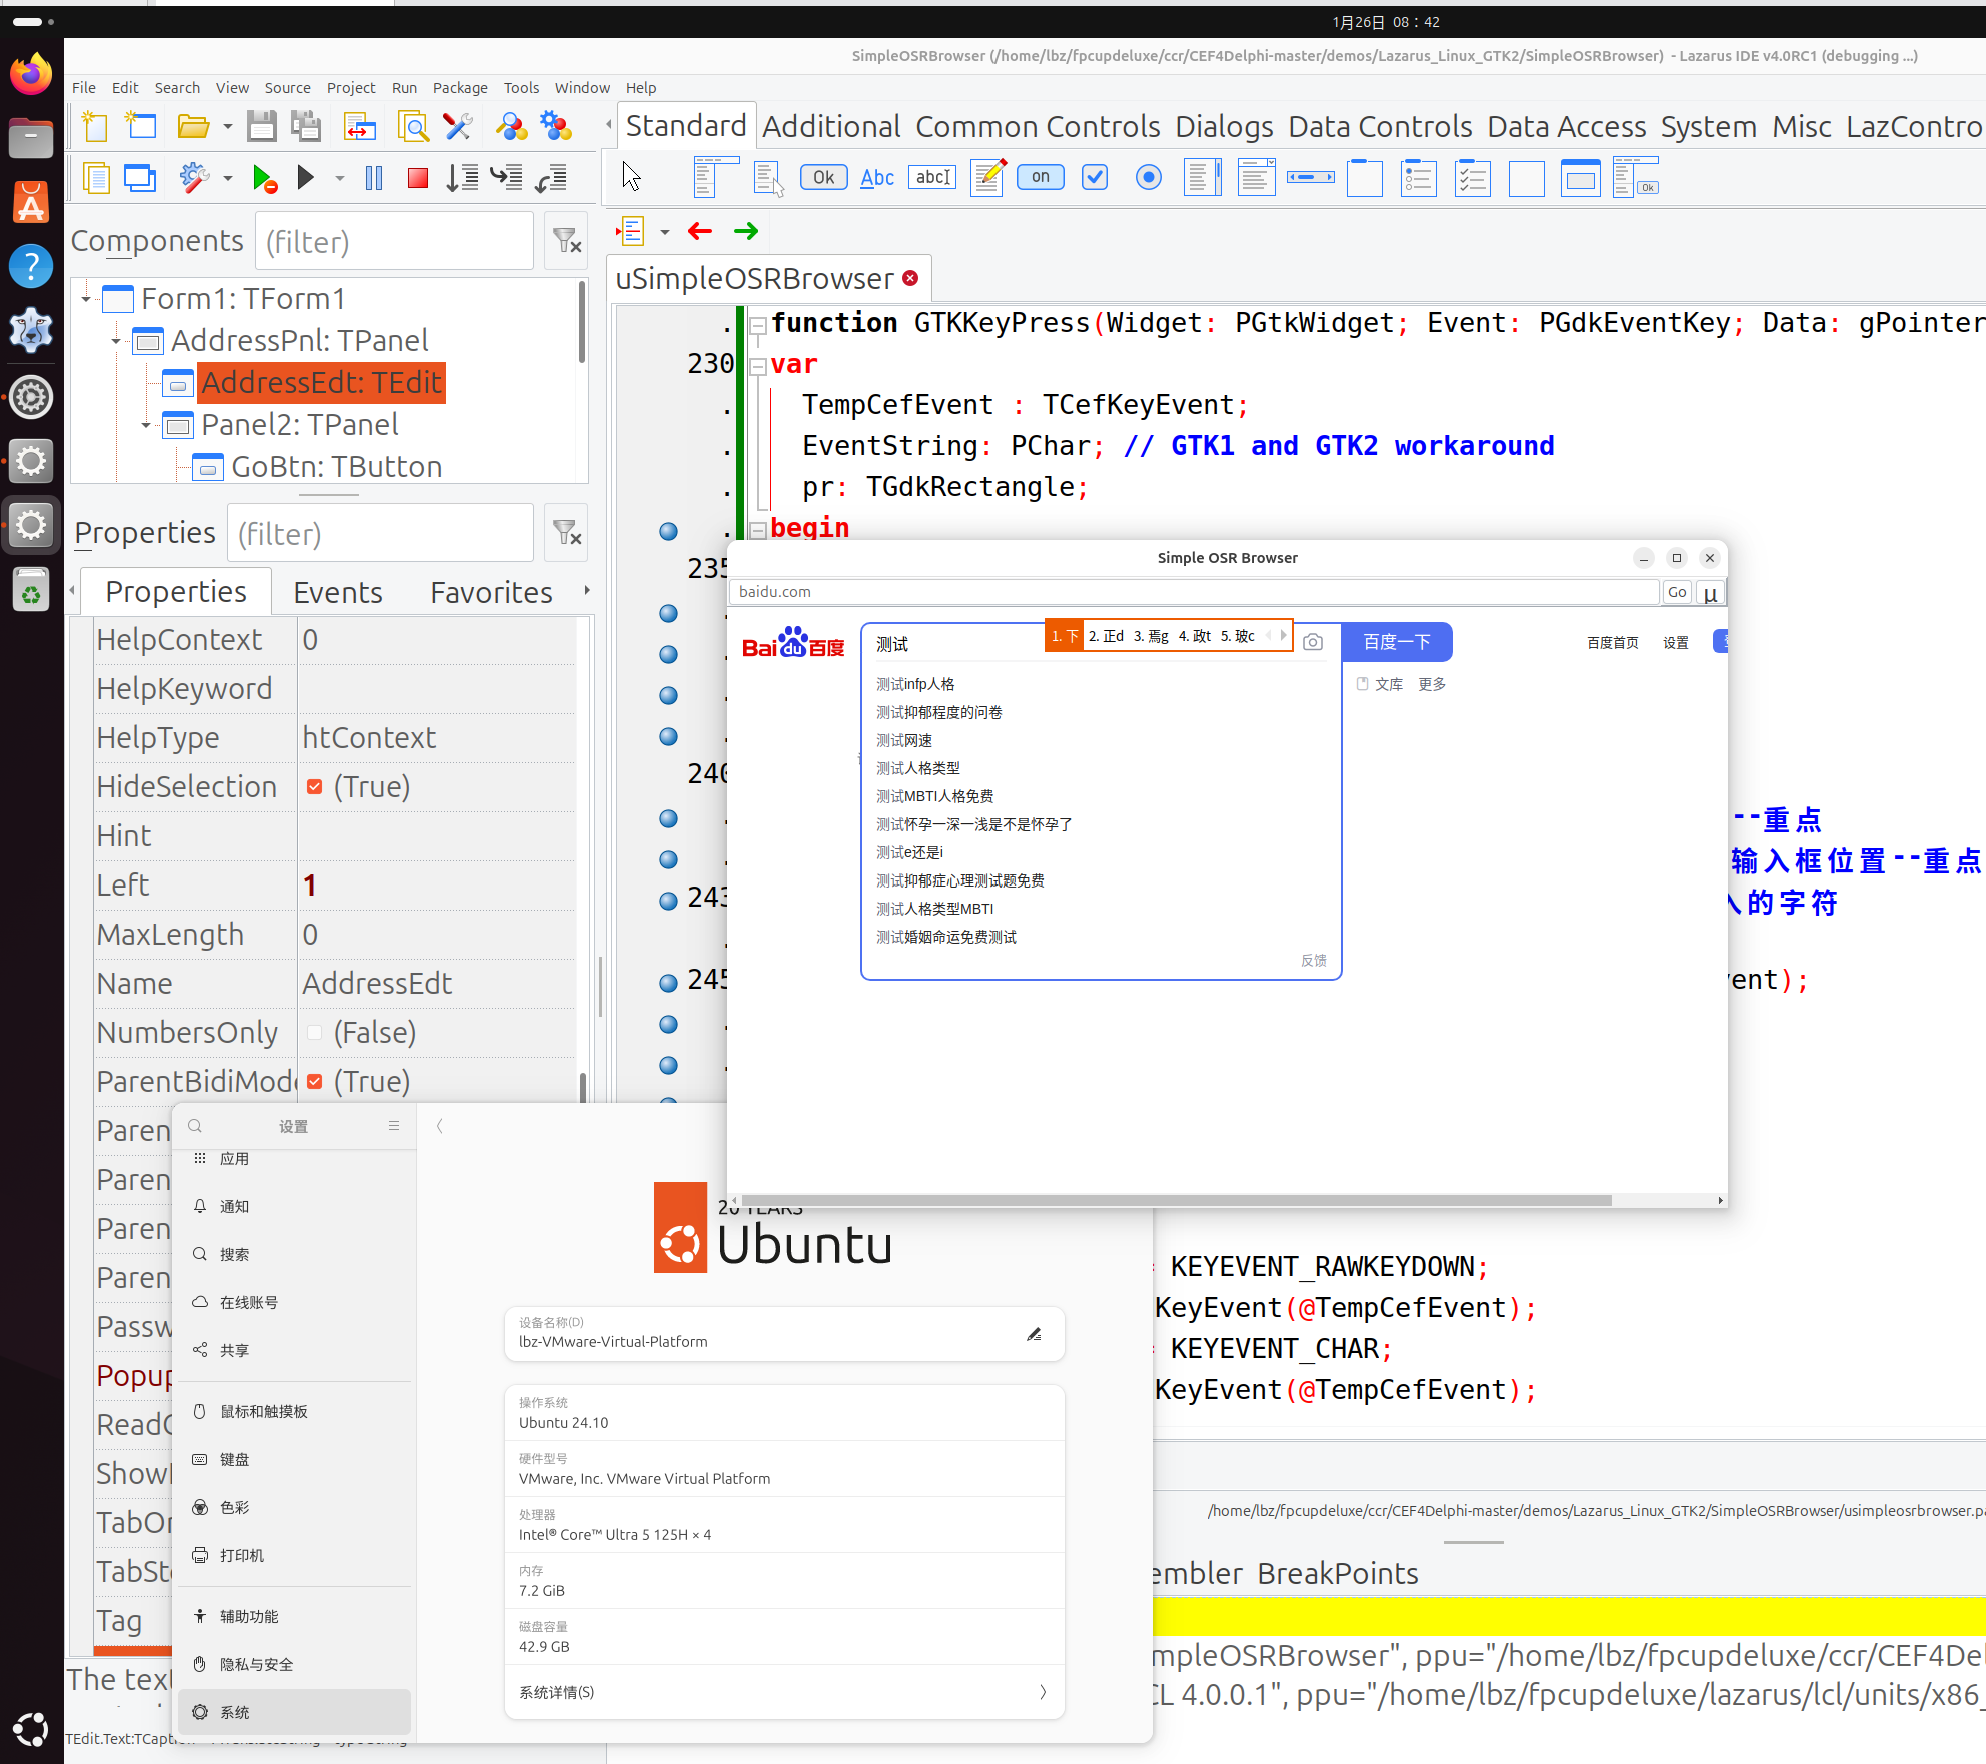Click the Go button beside address bar
The width and height of the screenshot is (1986, 1764).
pos(1677,592)
